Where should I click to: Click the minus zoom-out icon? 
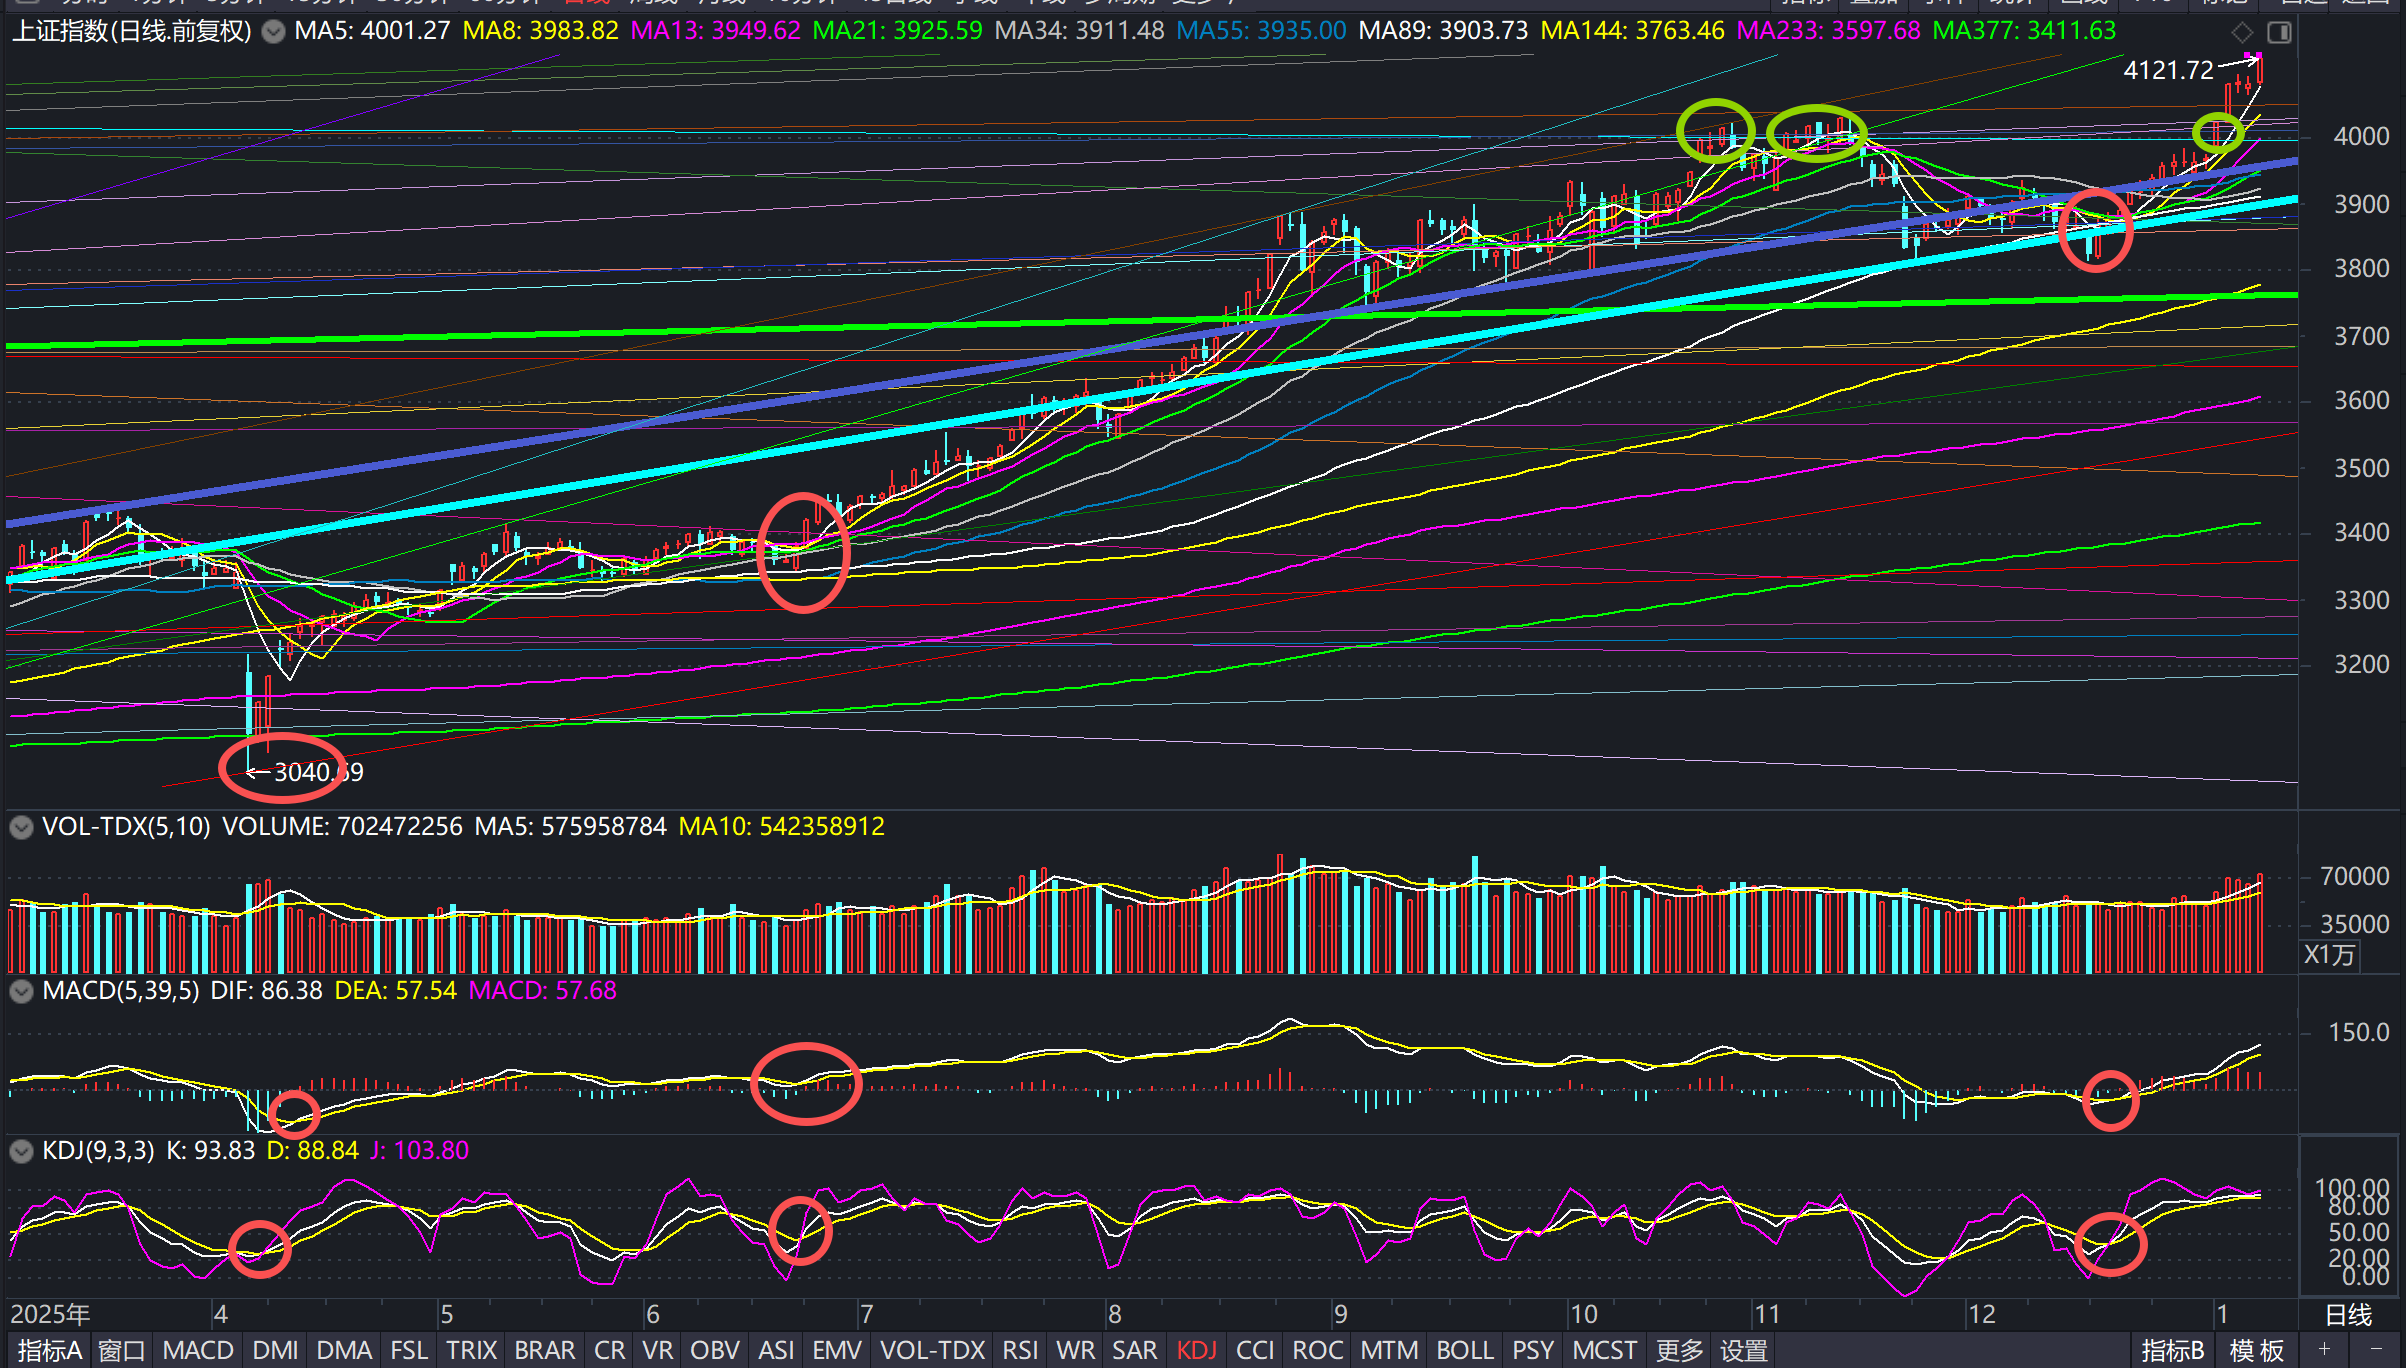tap(2376, 1350)
